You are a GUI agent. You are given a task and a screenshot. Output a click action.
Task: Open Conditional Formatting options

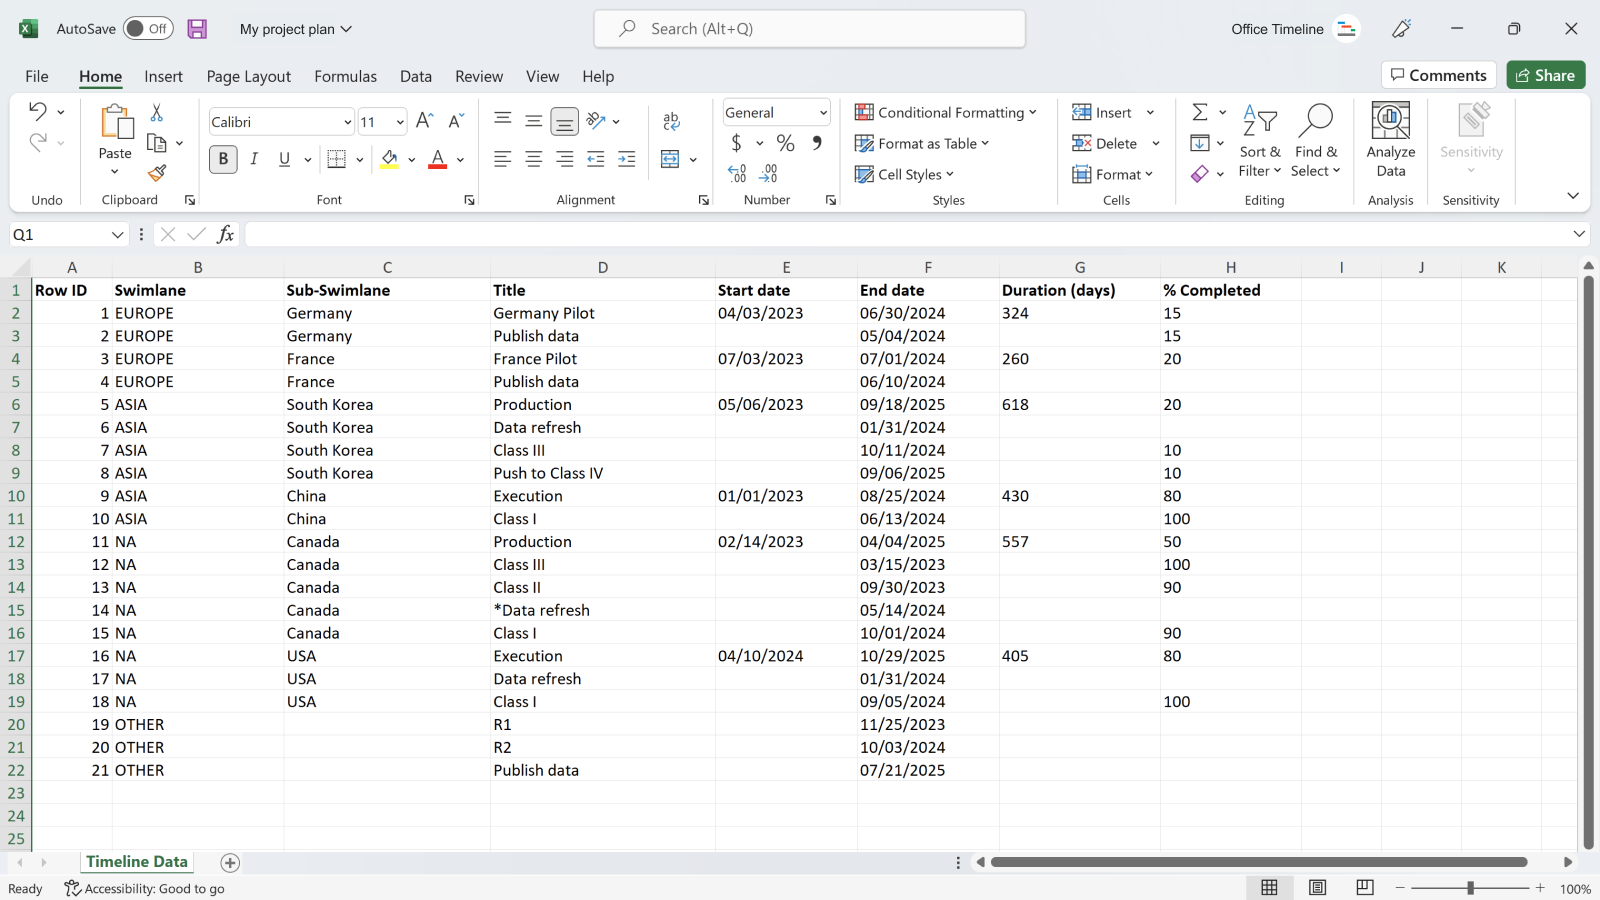(x=946, y=112)
